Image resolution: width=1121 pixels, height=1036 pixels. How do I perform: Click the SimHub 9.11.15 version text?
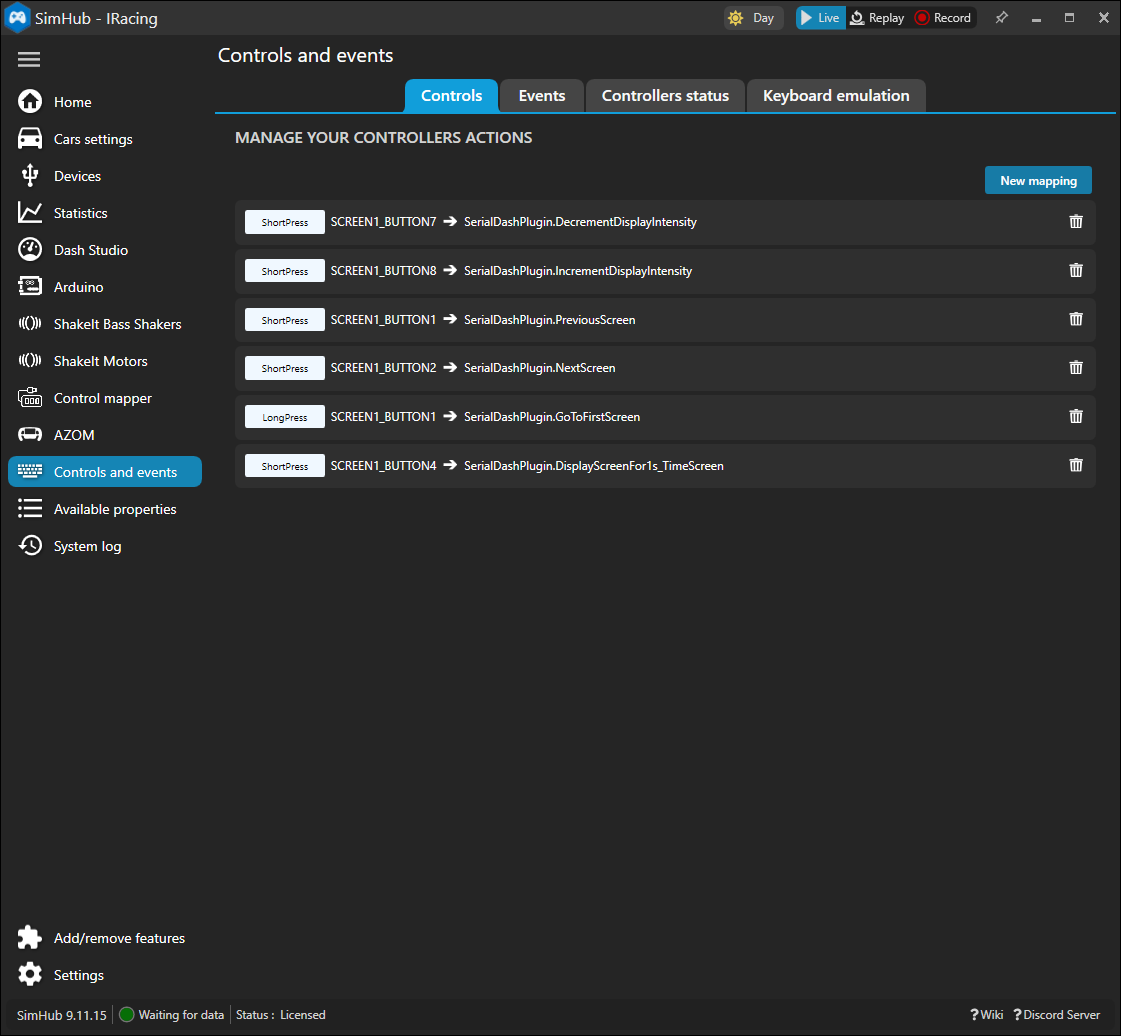tap(61, 1015)
